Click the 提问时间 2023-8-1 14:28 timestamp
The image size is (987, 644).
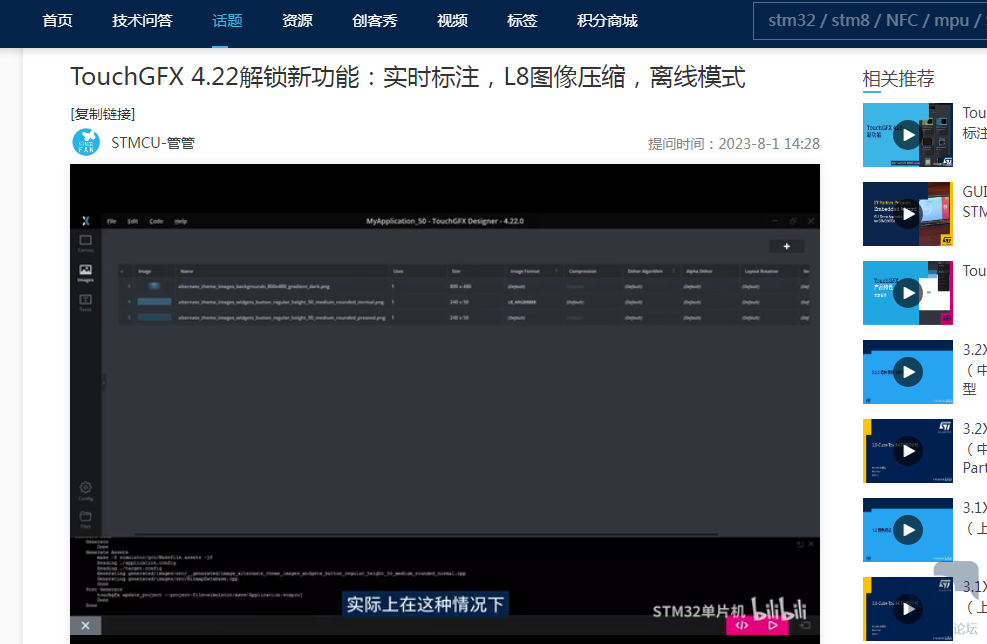tap(734, 144)
